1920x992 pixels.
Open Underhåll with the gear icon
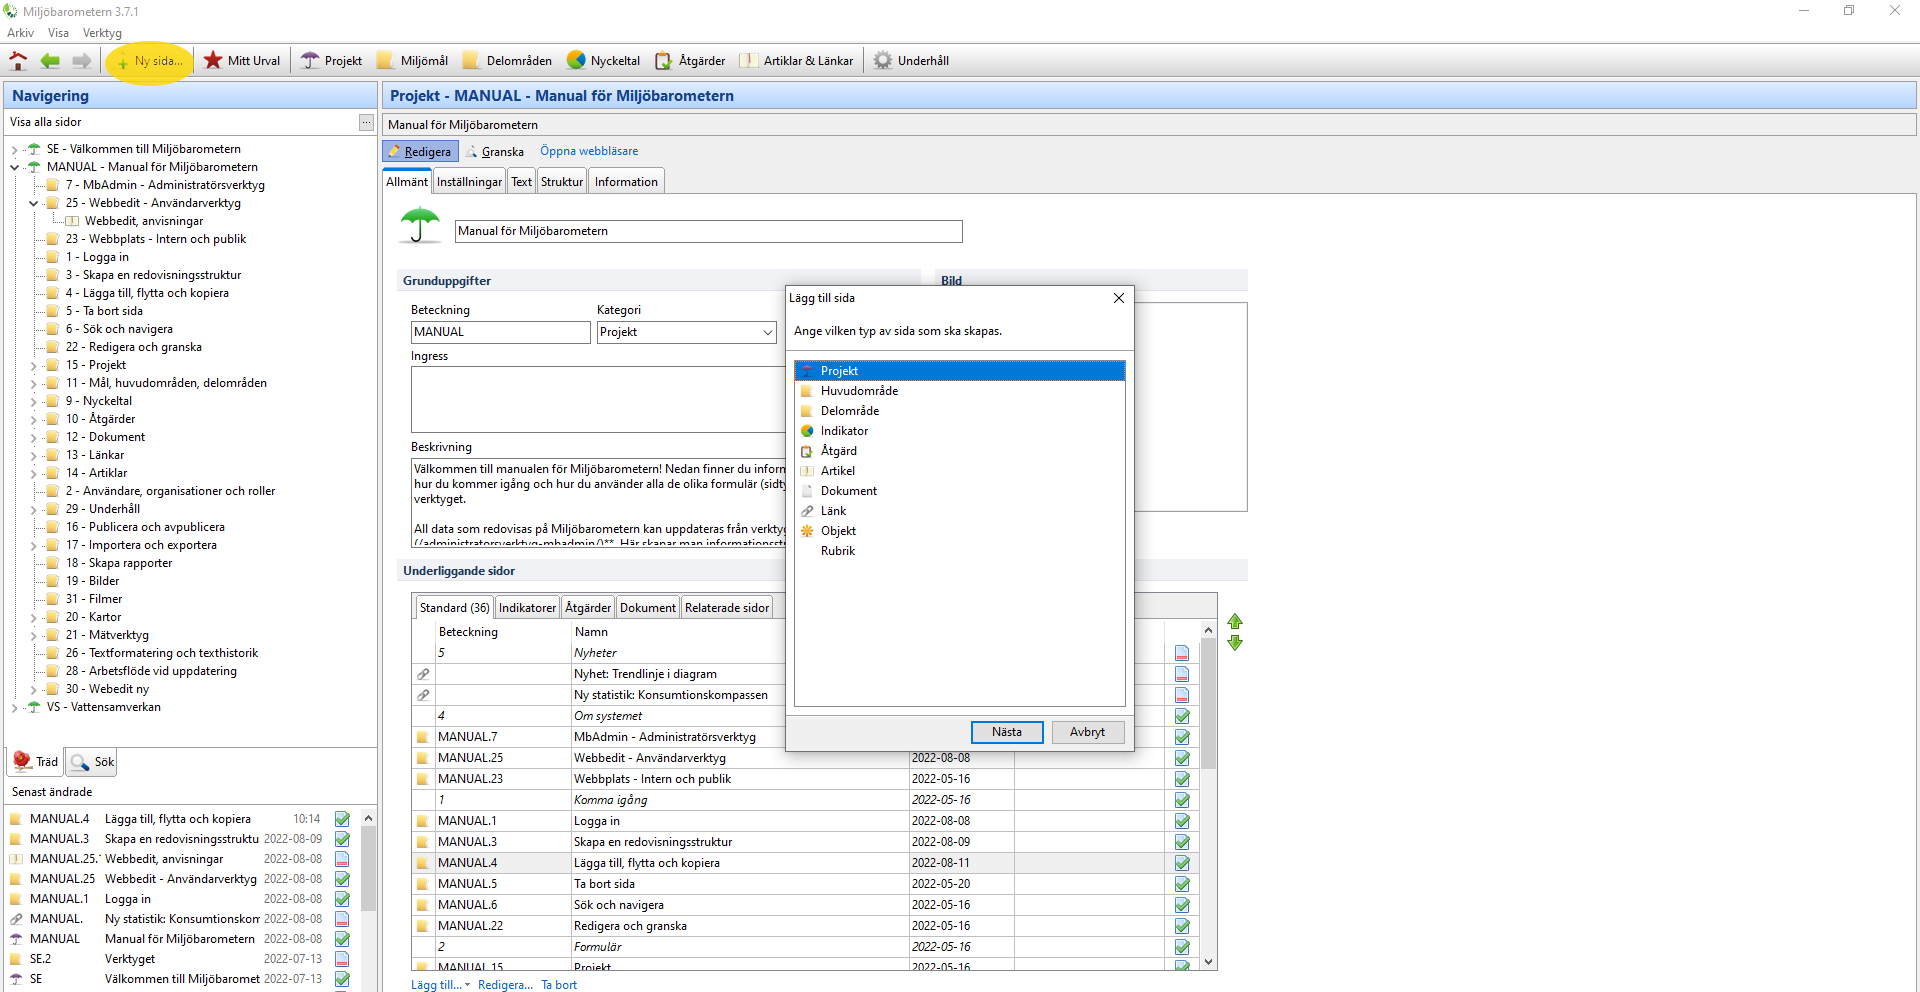tap(911, 61)
